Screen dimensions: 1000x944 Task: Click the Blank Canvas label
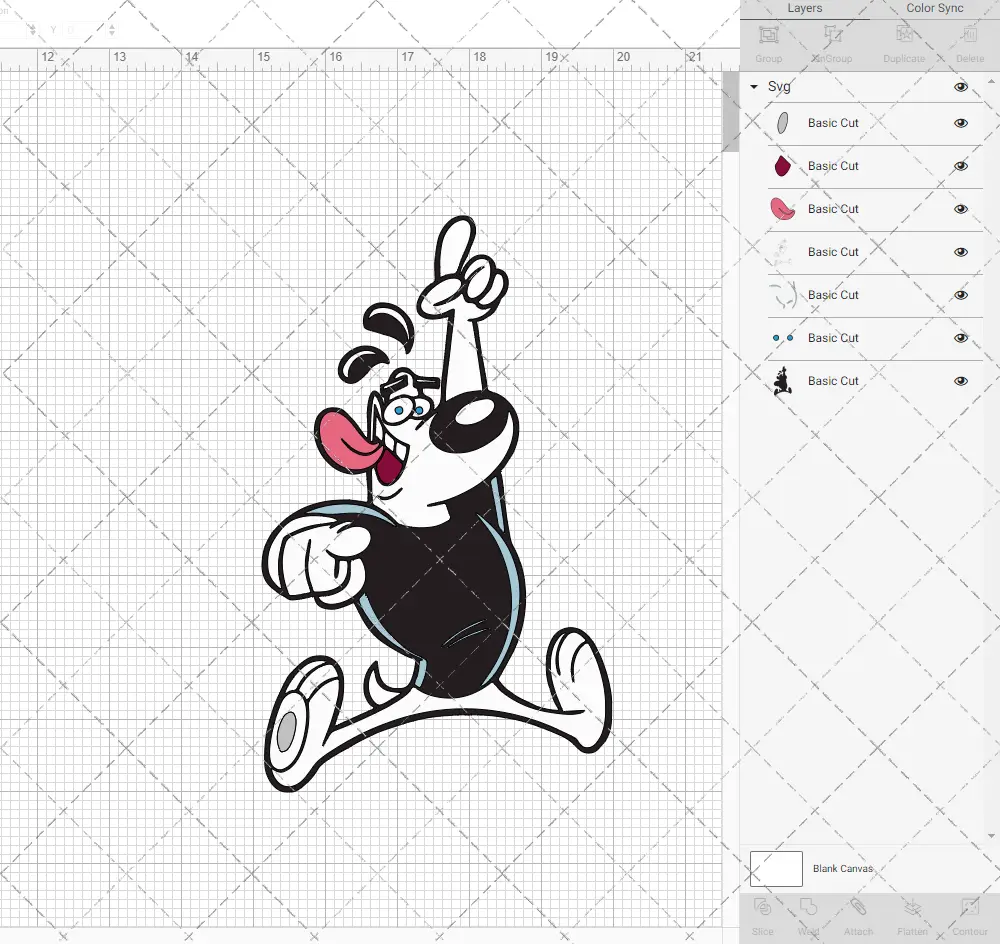pyautogui.click(x=842, y=869)
